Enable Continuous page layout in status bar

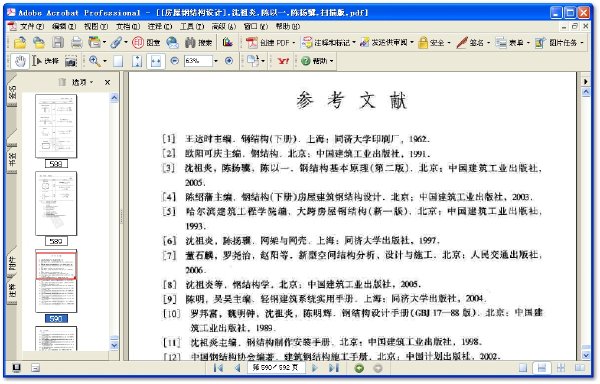pyautogui.click(x=542, y=368)
